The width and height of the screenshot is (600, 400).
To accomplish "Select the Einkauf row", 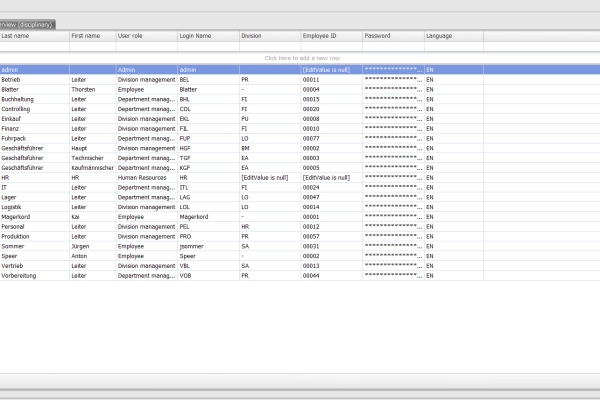I will pos(300,119).
